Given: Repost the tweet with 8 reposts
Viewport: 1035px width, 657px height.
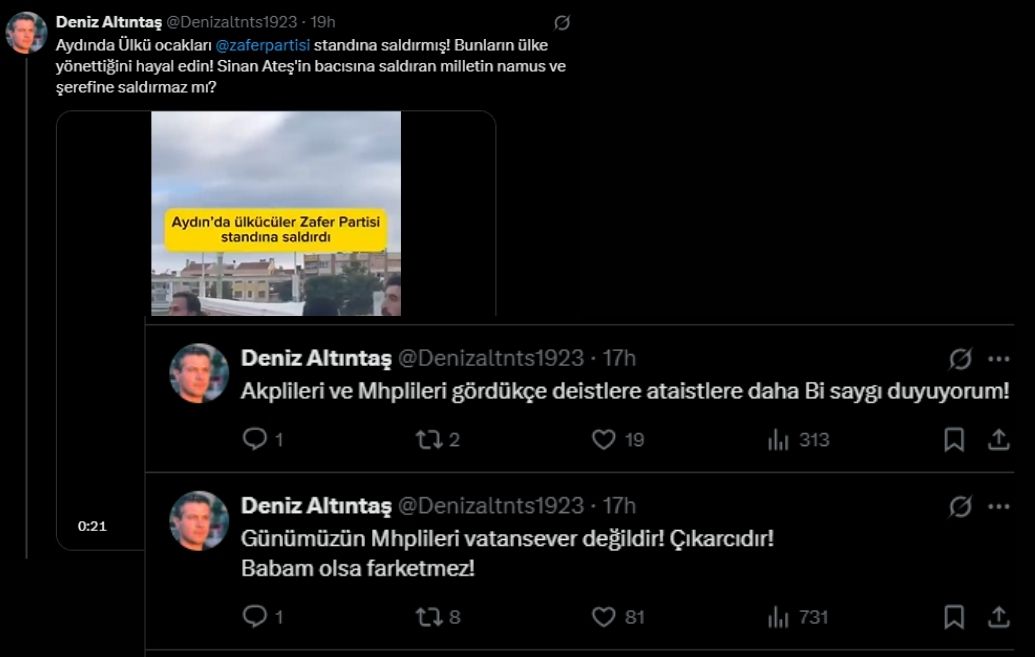Looking at the screenshot, I should (x=429, y=617).
